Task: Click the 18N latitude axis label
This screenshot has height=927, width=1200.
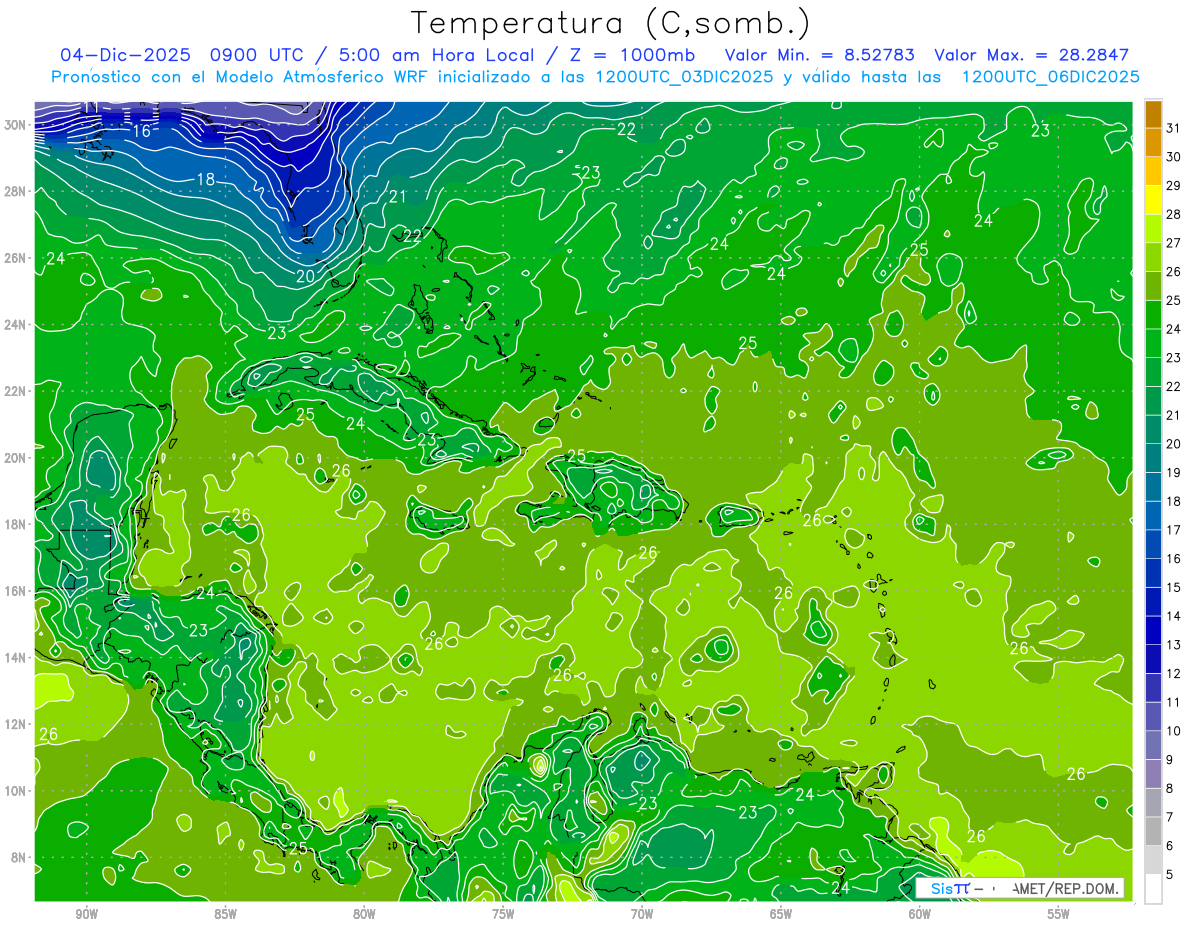Action: 15,524
